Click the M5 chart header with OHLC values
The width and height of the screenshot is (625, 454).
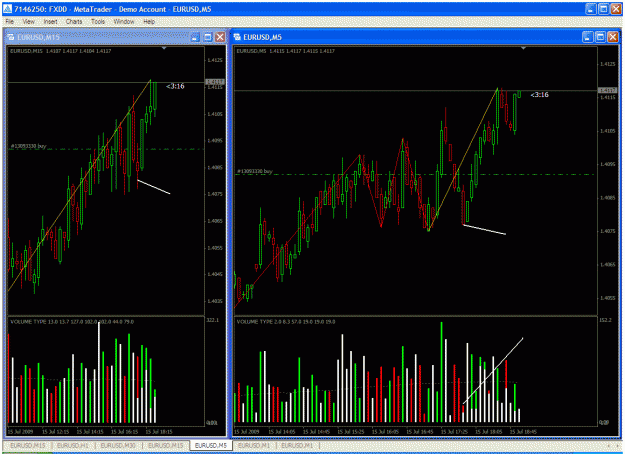click(x=286, y=51)
